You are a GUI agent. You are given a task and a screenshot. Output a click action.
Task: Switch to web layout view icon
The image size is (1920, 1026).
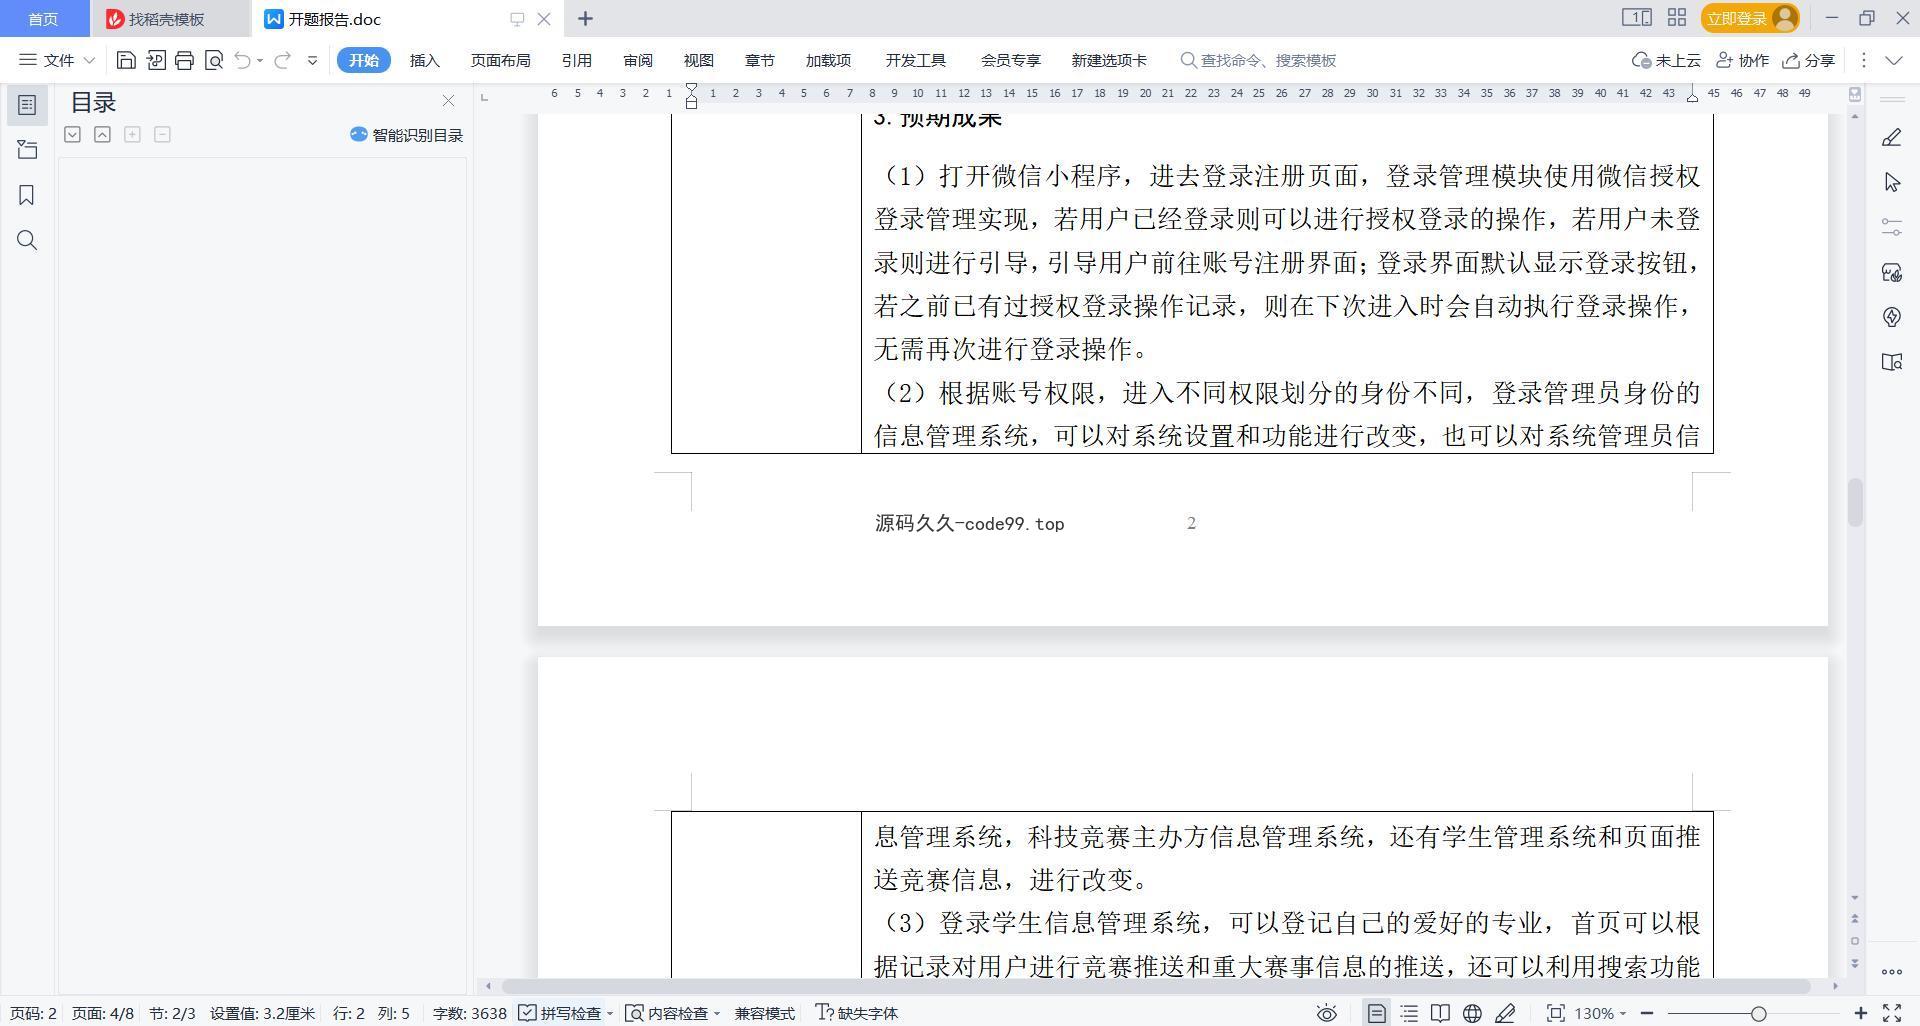(1472, 1013)
